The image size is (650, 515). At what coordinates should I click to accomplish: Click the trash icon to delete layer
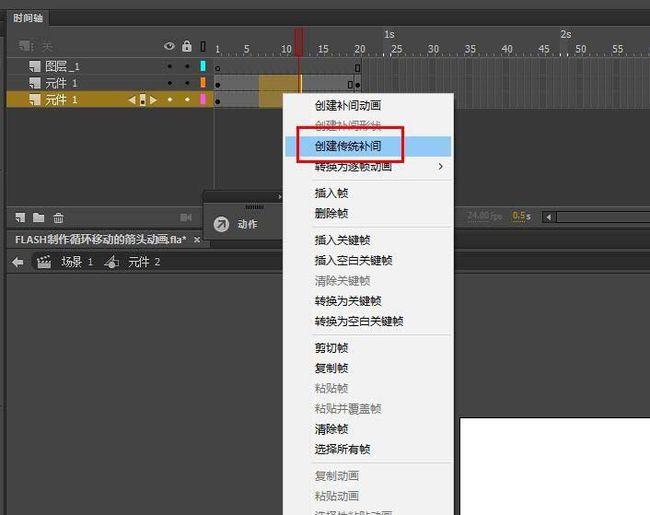pos(58,217)
